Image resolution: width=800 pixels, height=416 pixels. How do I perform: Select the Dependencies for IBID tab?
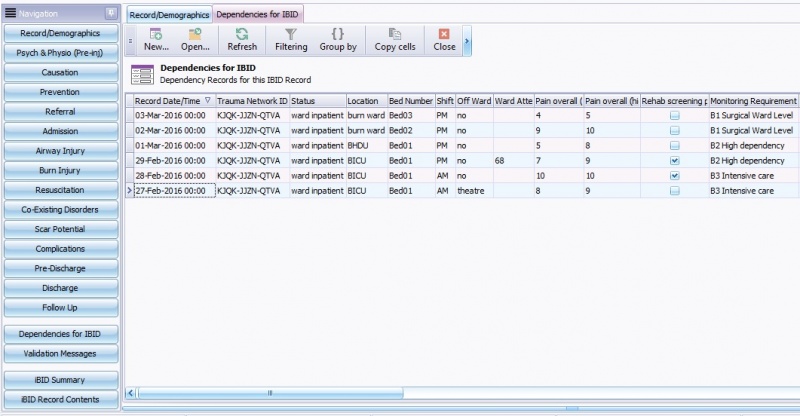coord(258,15)
